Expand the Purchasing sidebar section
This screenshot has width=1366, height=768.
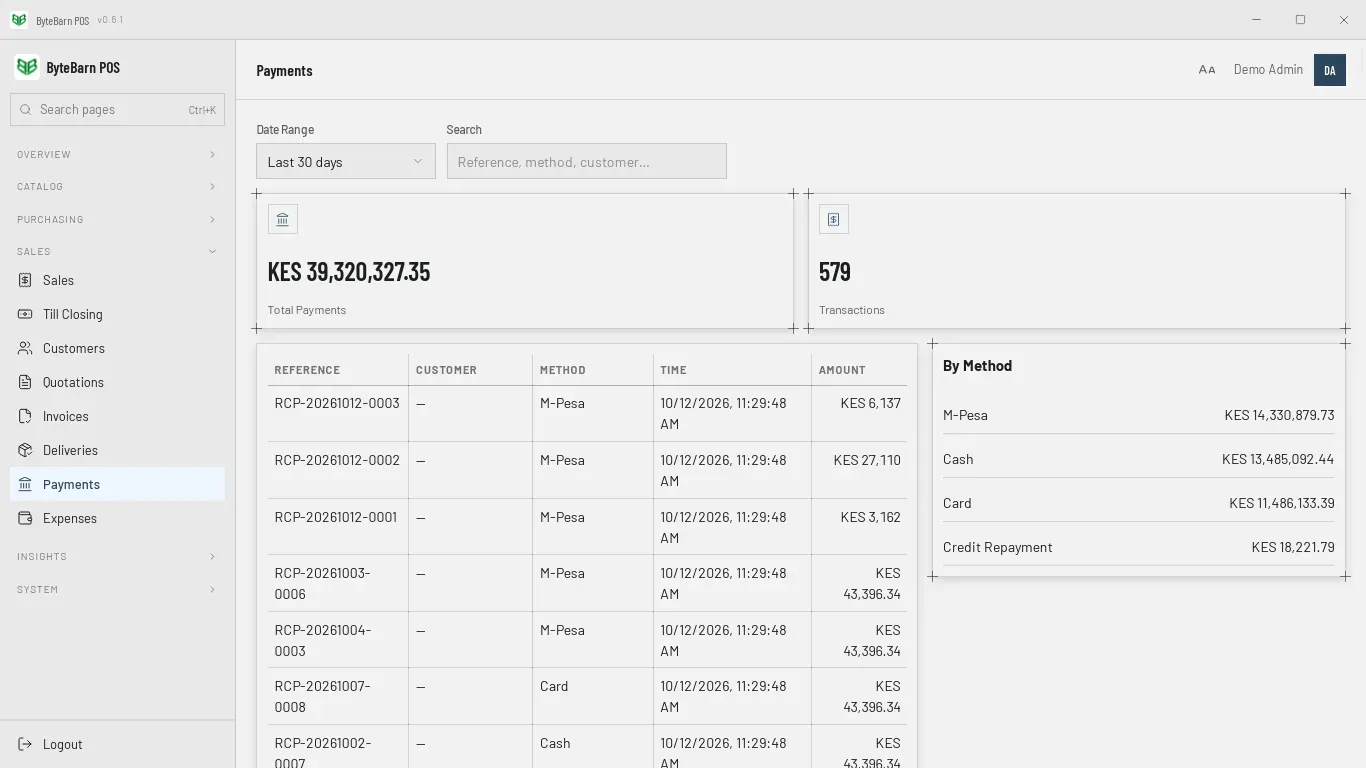tap(117, 220)
